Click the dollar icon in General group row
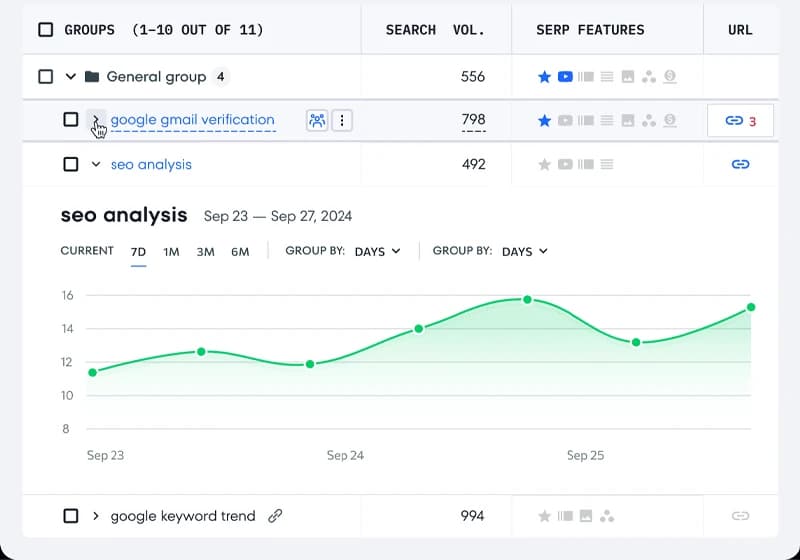The height and width of the screenshot is (560, 800). tap(670, 77)
